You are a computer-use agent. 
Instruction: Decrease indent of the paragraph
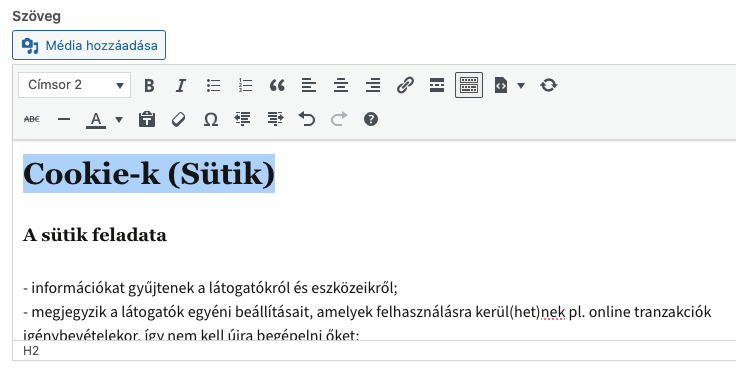point(243,119)
